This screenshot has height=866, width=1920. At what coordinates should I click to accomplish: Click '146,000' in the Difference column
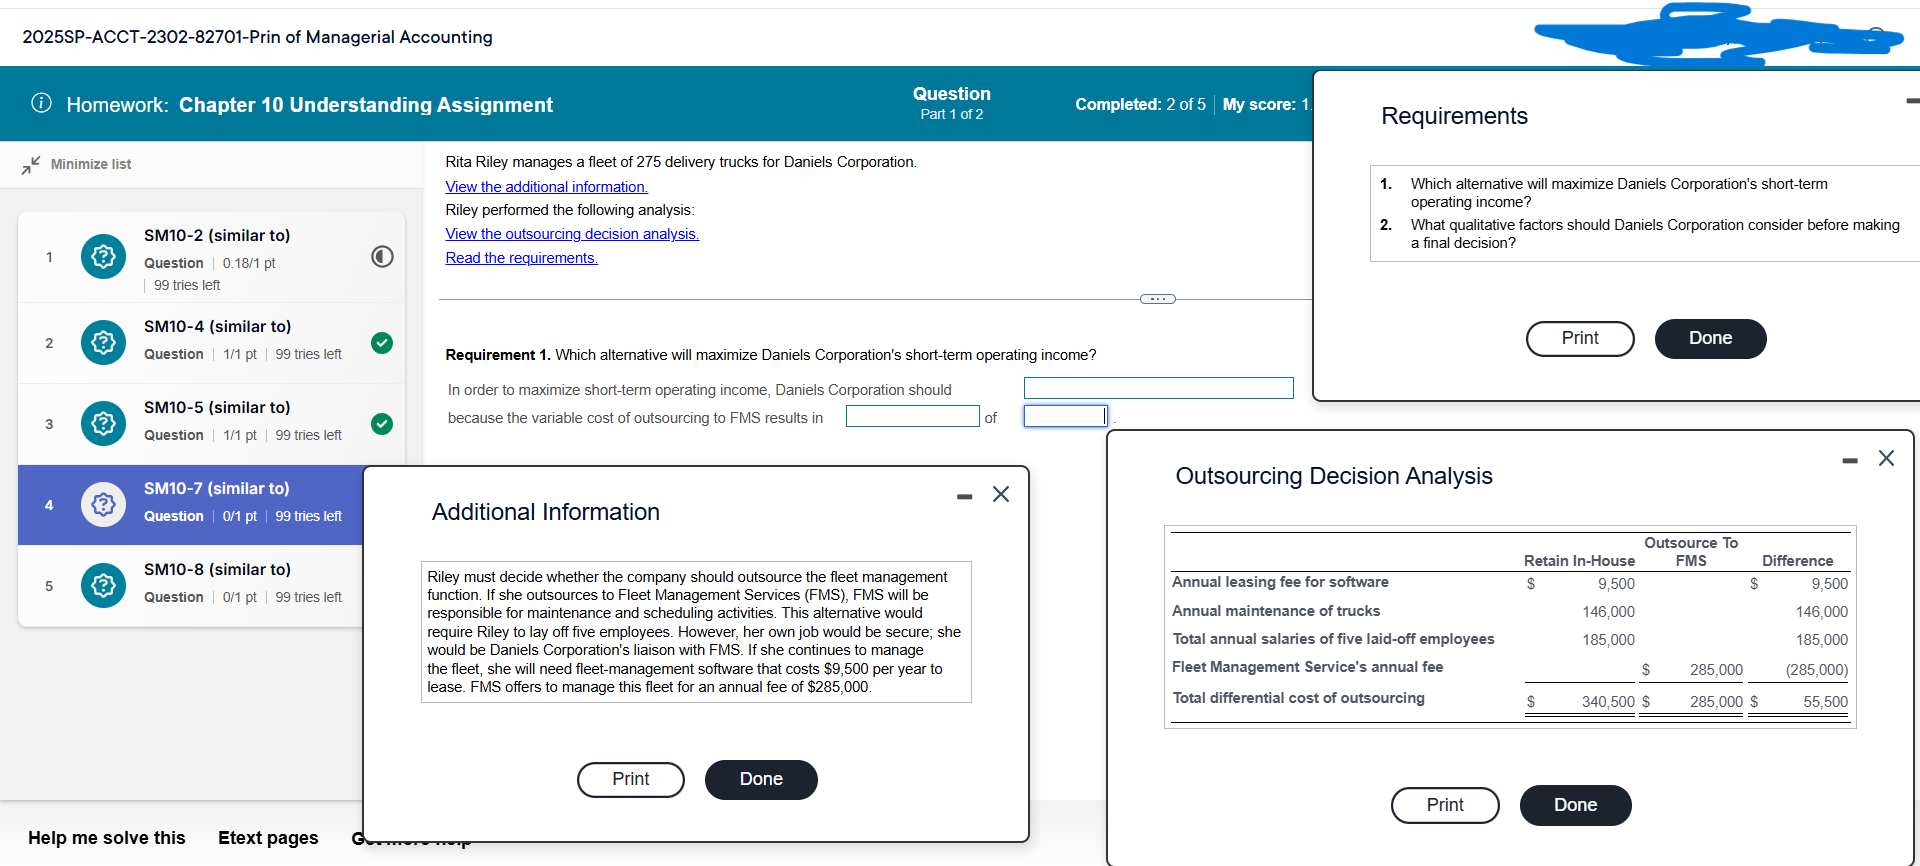1821,612
